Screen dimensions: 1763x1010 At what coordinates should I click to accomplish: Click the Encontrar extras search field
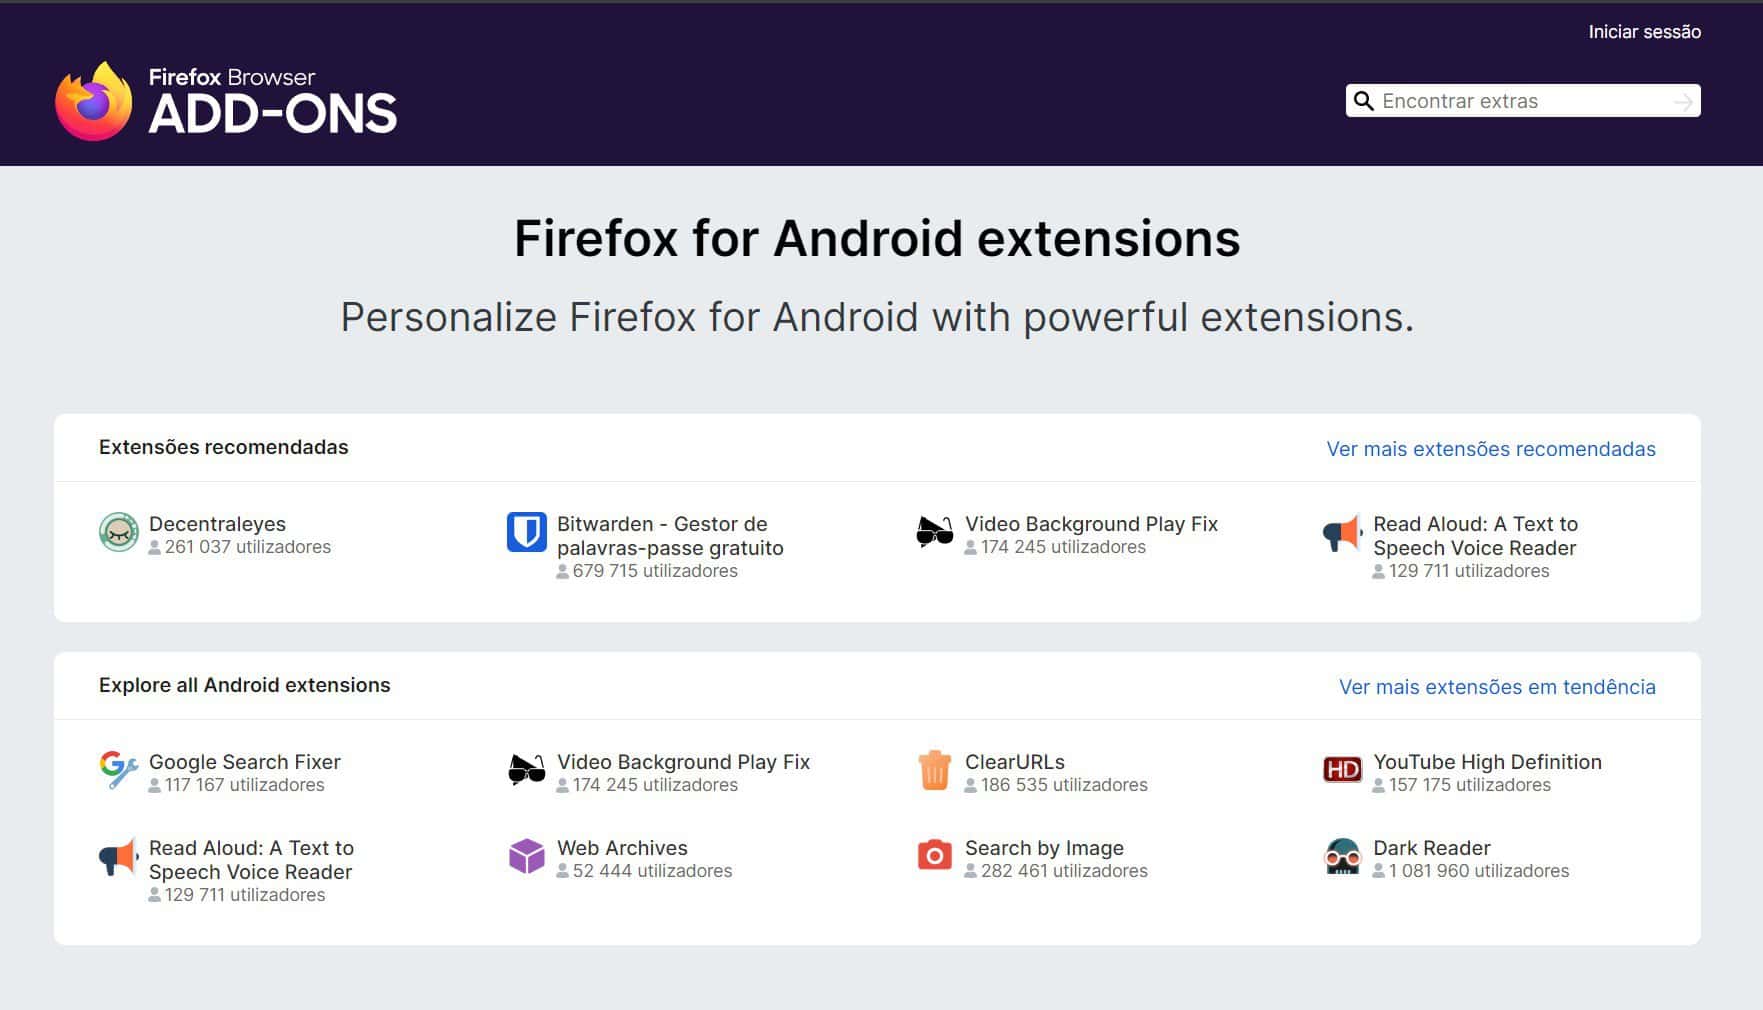pyautogui.click(x=1500, y=101)
